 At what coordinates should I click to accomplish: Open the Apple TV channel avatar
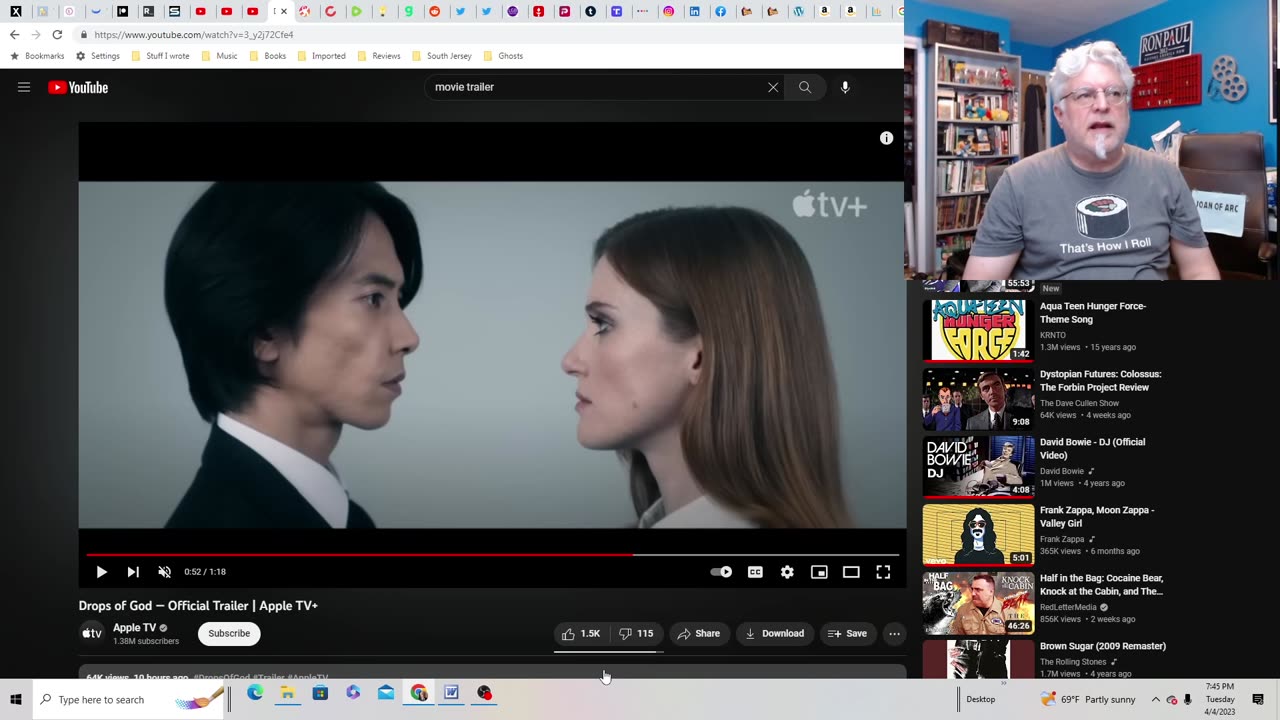point(92,633)
